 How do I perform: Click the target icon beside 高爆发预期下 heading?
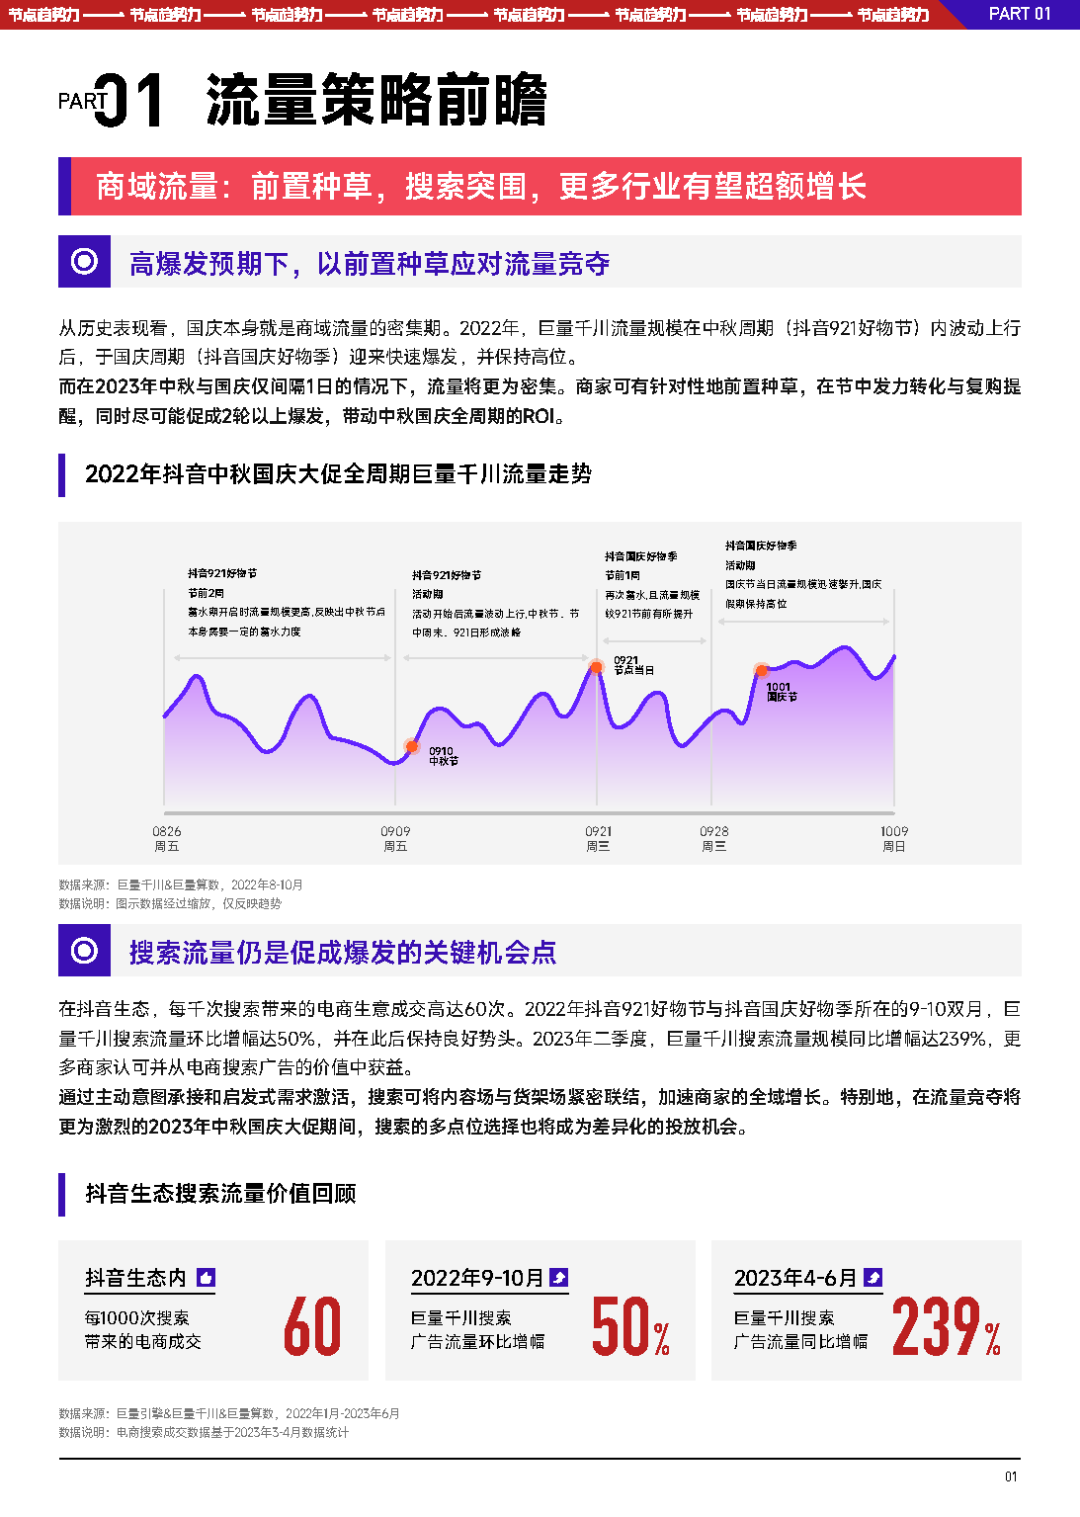[x=84, y=262]
